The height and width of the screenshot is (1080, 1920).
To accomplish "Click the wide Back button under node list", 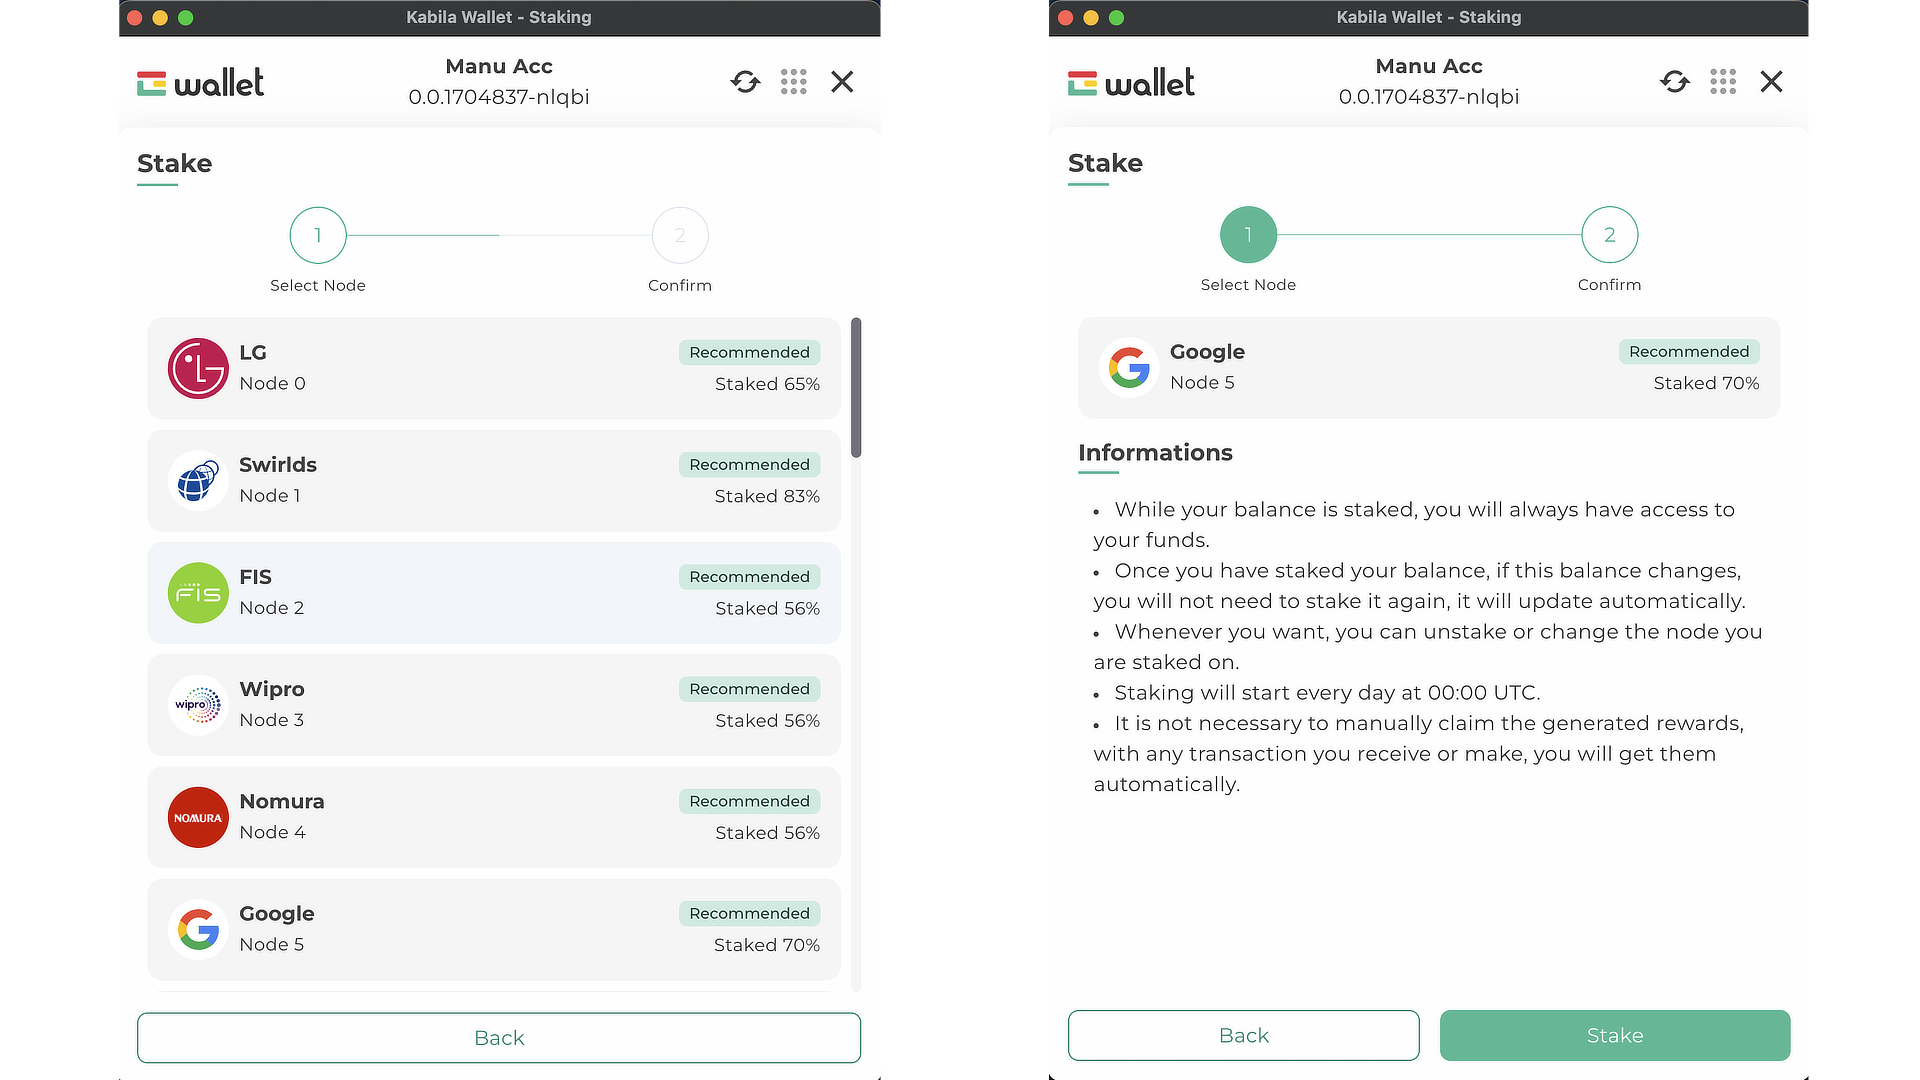I will point(499,1038).
